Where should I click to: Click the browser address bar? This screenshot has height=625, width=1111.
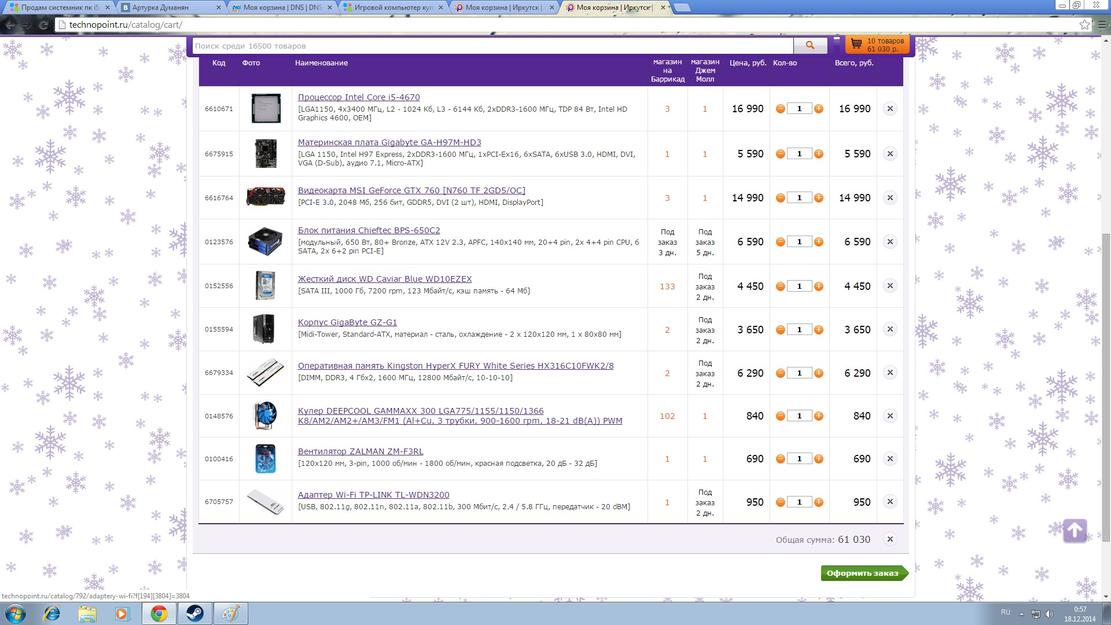(567, 25)
